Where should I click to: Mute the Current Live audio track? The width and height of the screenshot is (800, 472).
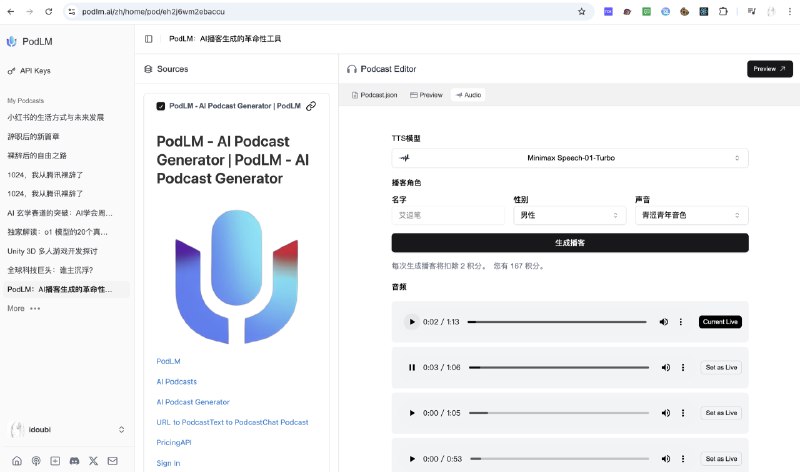(x=664, y=322)
